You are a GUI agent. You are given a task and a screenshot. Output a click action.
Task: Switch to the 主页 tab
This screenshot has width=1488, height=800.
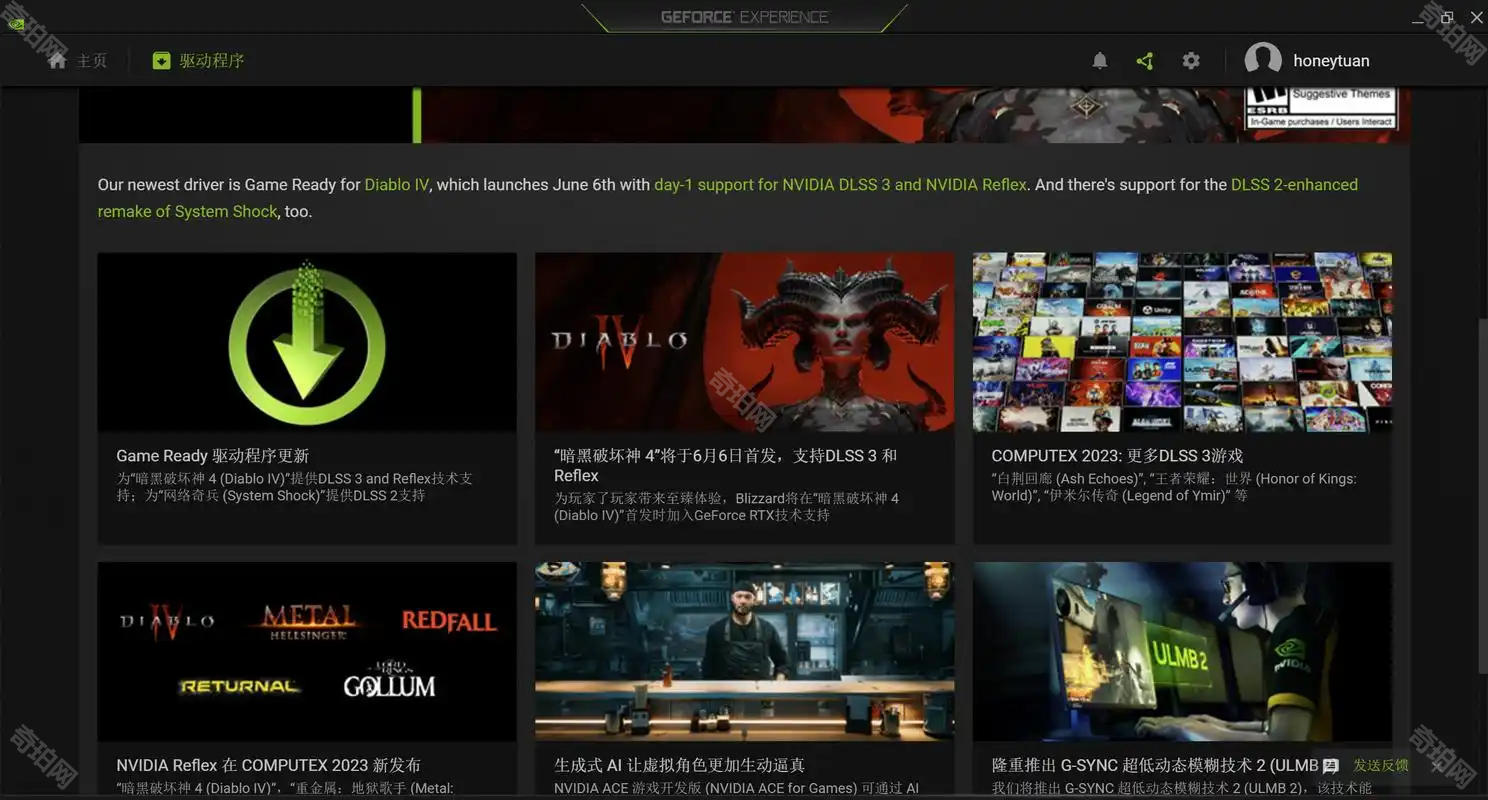pyautogui.click(x=77, y=61)
